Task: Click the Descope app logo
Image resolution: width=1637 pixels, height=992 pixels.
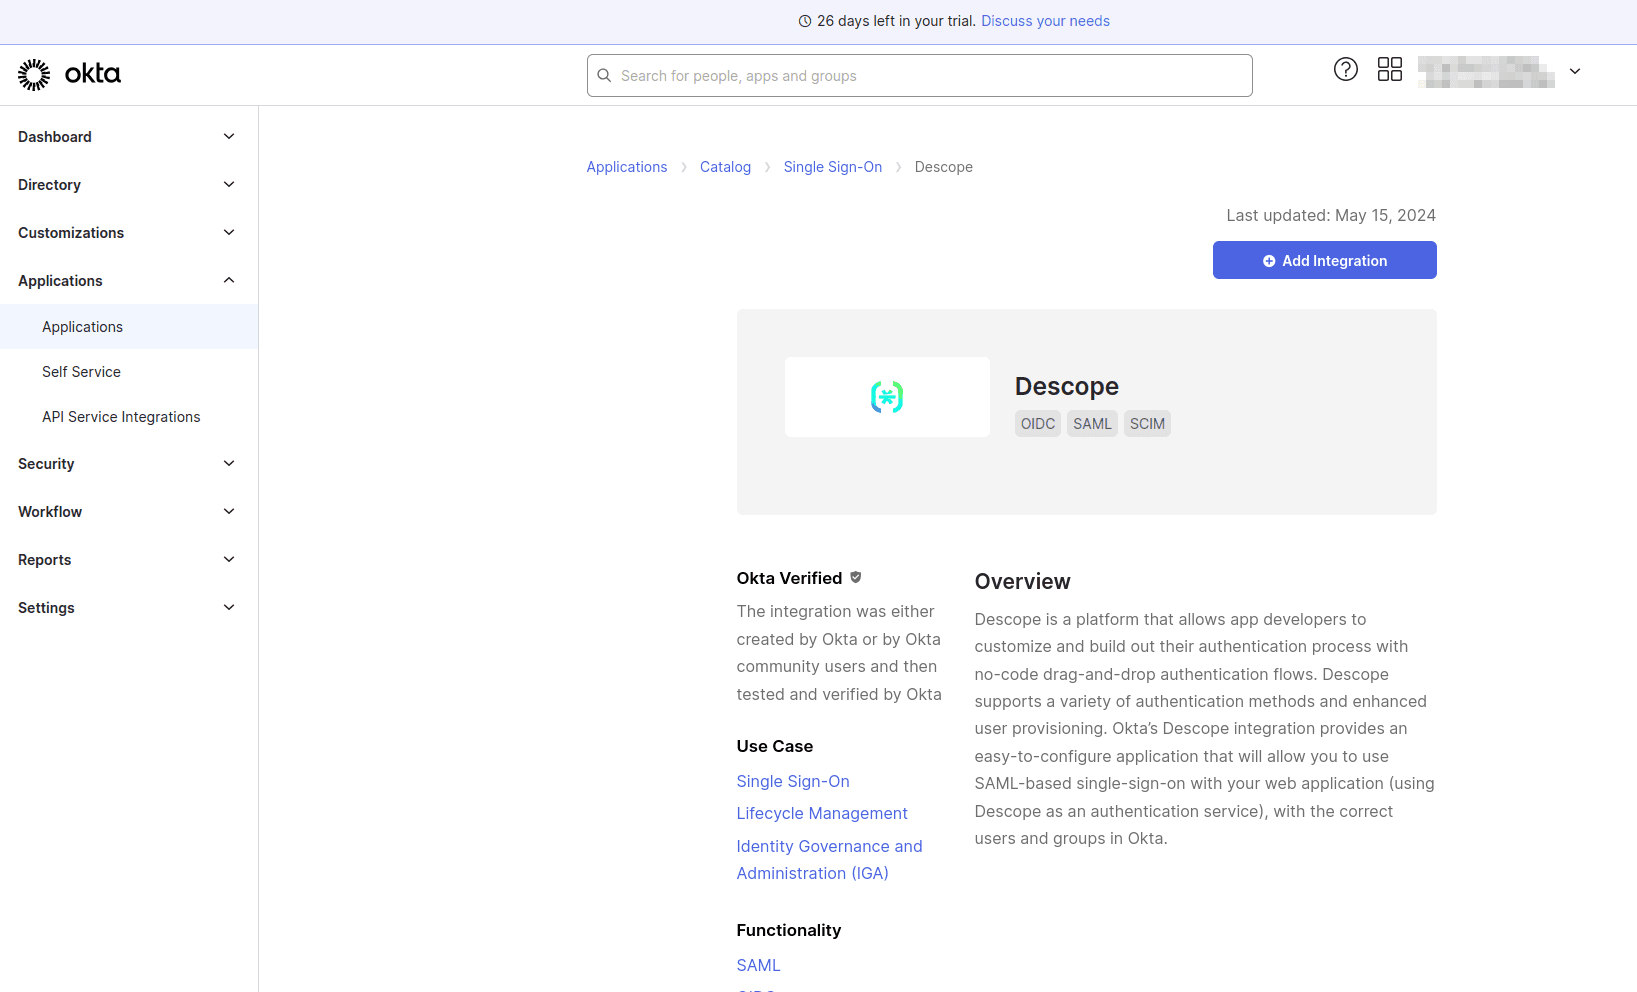Action: coord(886,396)
